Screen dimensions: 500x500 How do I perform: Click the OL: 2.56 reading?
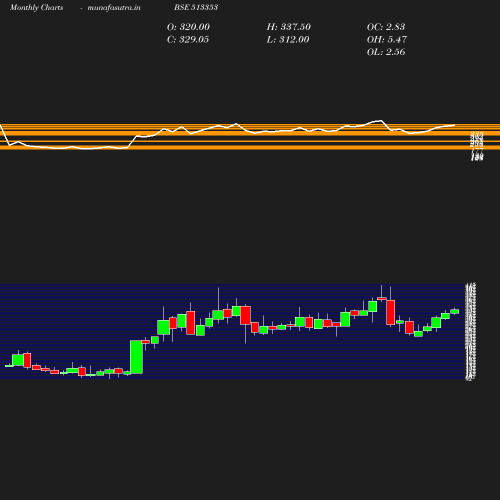(x=386, y=52)
